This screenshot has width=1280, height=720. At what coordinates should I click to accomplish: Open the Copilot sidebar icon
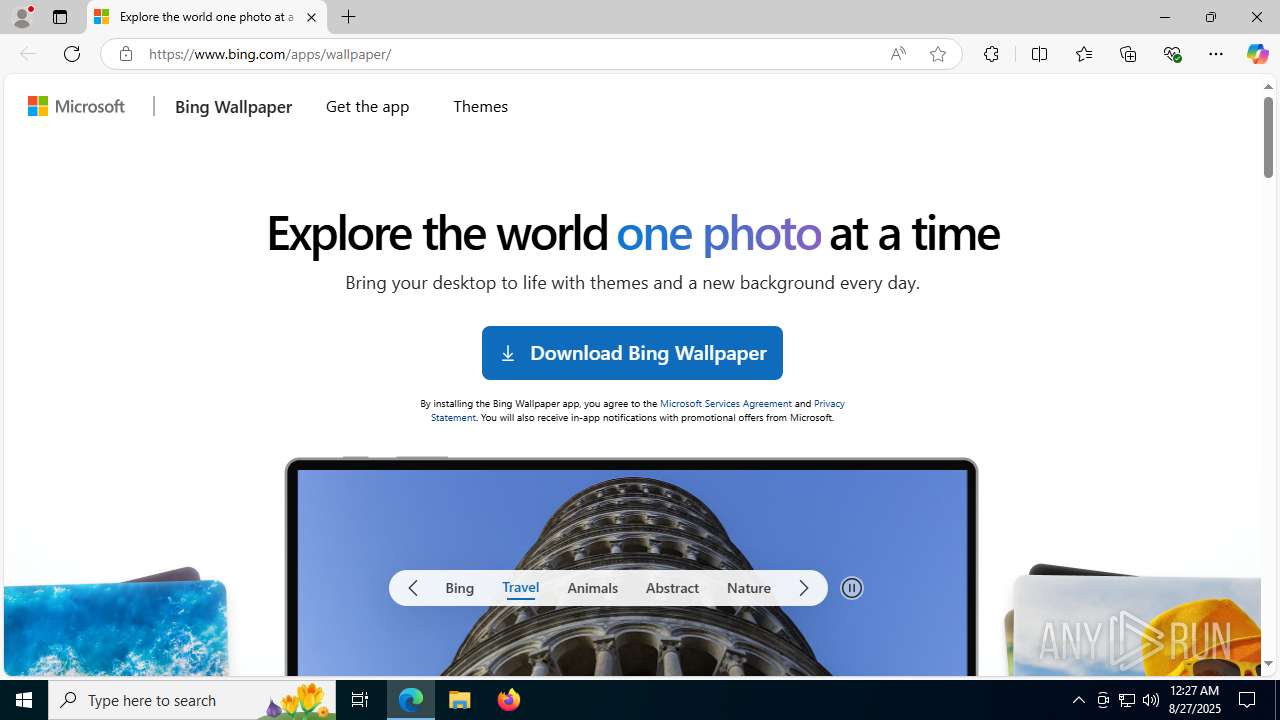pos(1257,54)
